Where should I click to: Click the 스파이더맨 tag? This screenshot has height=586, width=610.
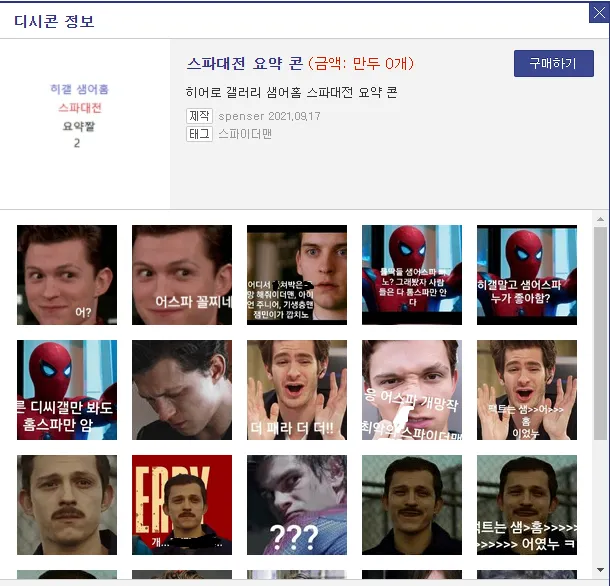pyautogui.click(x=245, y=134)
